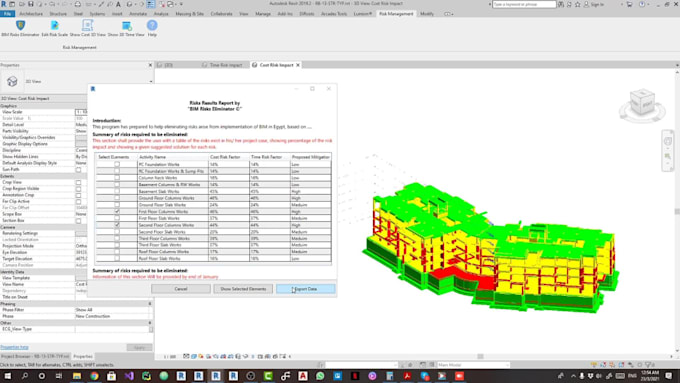
Task: Open Google Chrome from the taskbar
Action: [94, 376]
